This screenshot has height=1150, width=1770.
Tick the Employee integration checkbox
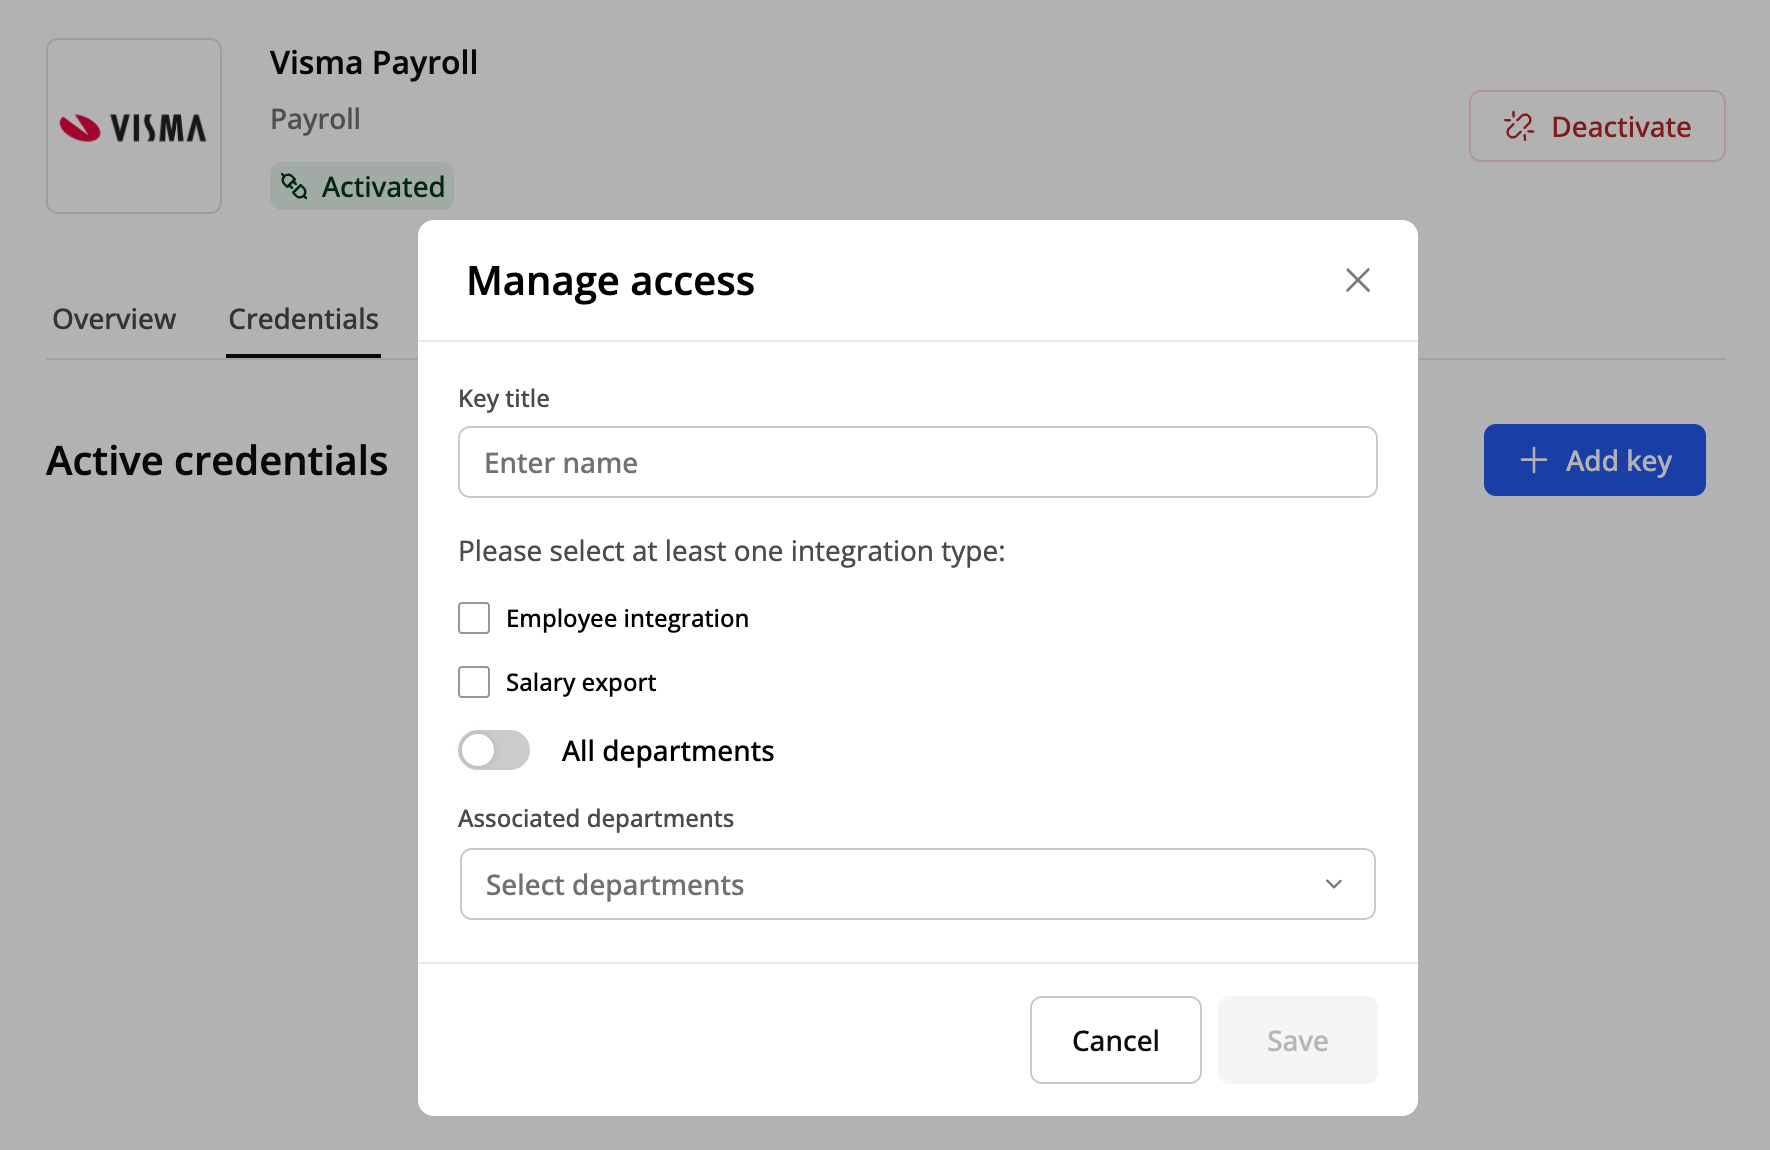coord(474,618)
